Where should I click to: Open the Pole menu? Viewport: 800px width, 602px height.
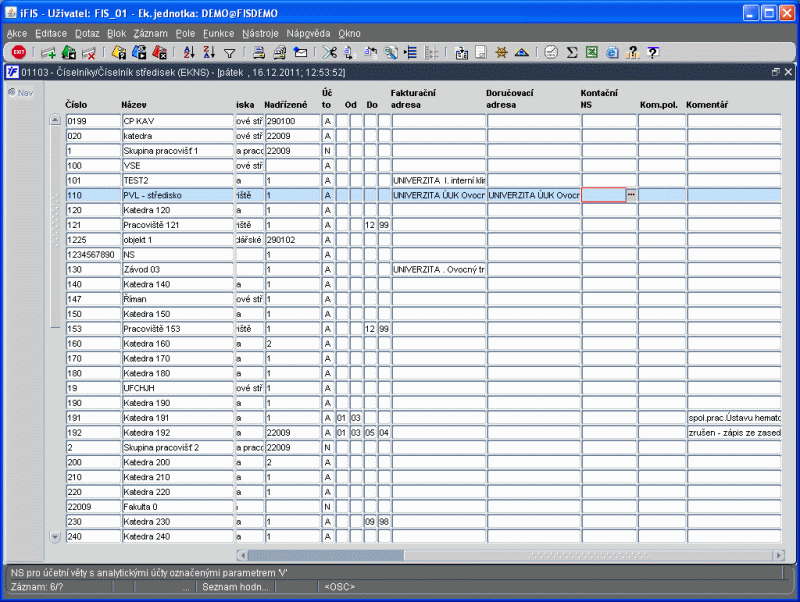click(x=185, y=33)
